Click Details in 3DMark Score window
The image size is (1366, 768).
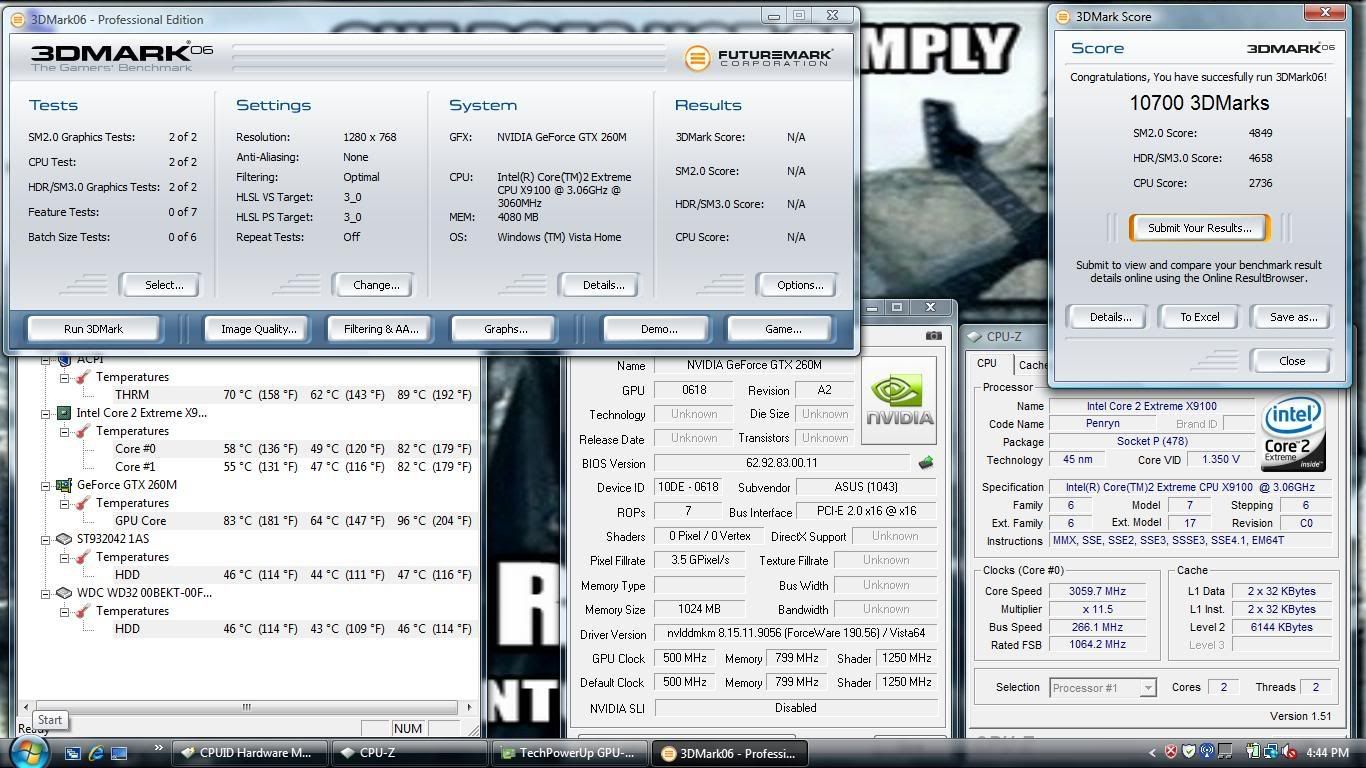(x=1110, y=317)
